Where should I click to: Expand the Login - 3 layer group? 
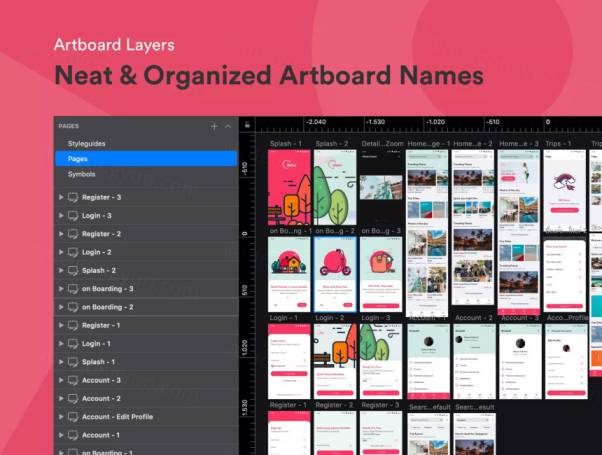[61, 216]
